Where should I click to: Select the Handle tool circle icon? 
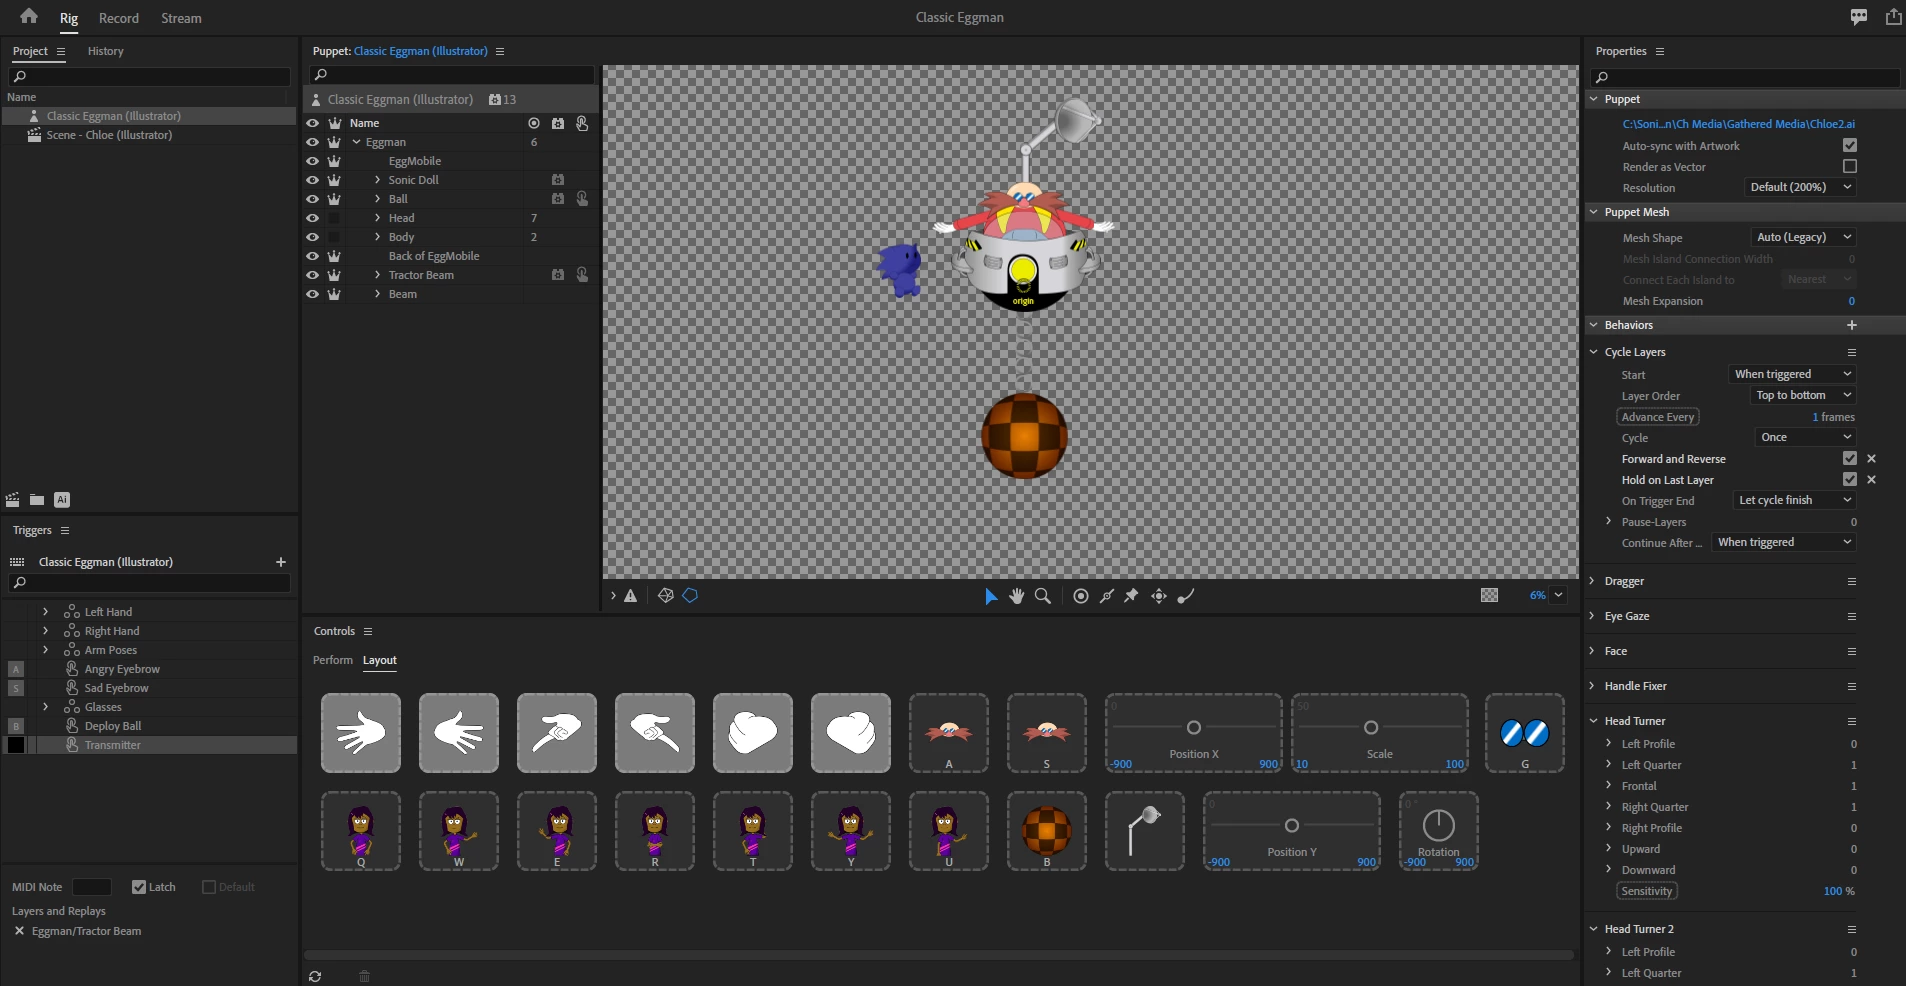(1081, 596)
